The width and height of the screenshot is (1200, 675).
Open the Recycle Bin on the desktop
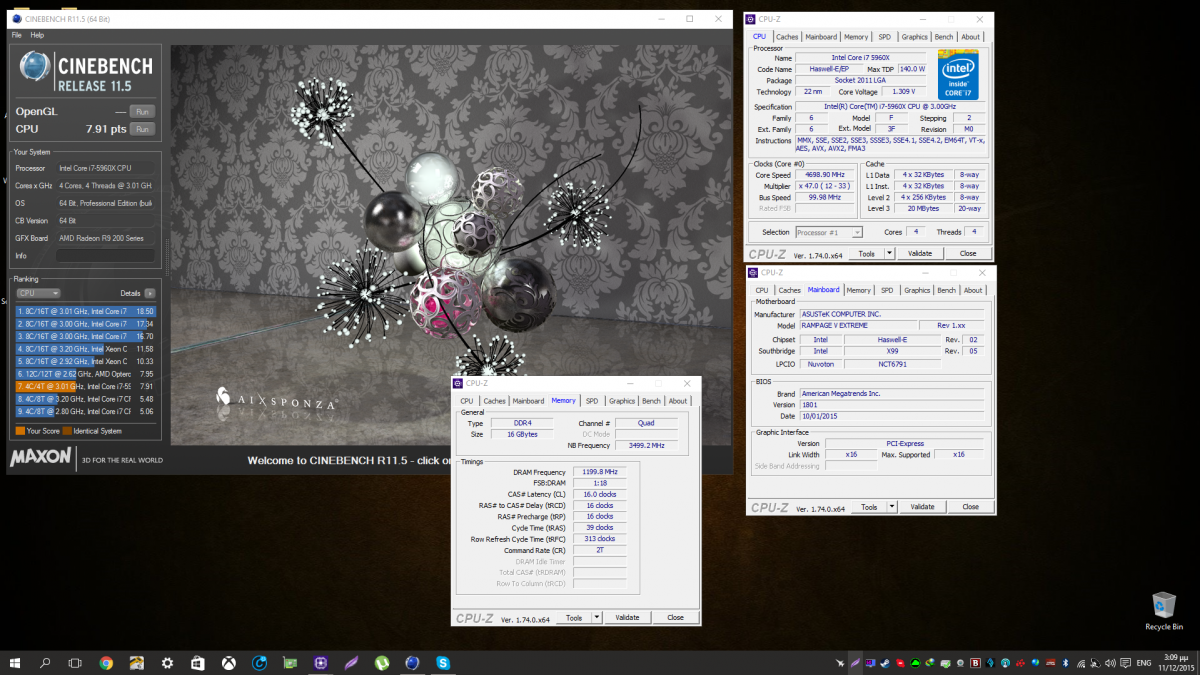coord(1164,611)
